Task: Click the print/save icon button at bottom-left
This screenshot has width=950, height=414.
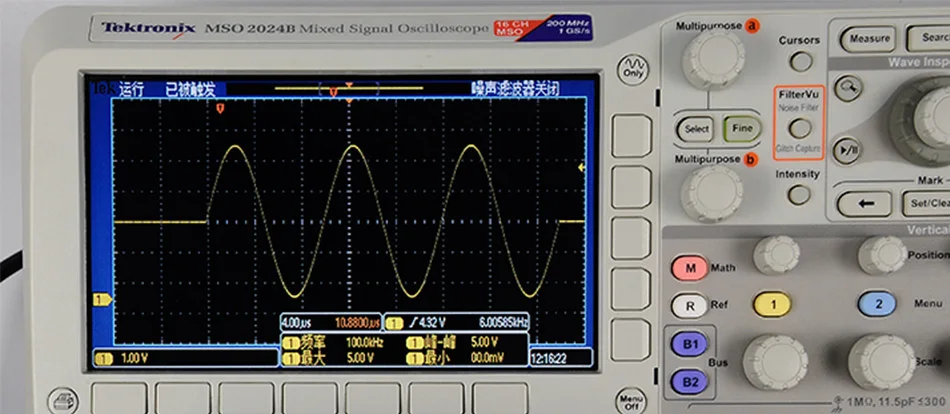Action: [63, 401]
